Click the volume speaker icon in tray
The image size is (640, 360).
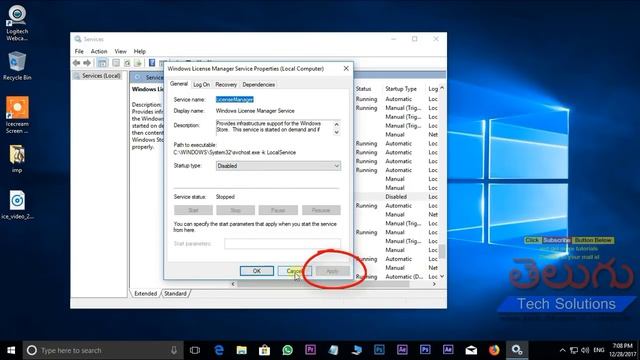pyautogui.click(x=585, y=350)
